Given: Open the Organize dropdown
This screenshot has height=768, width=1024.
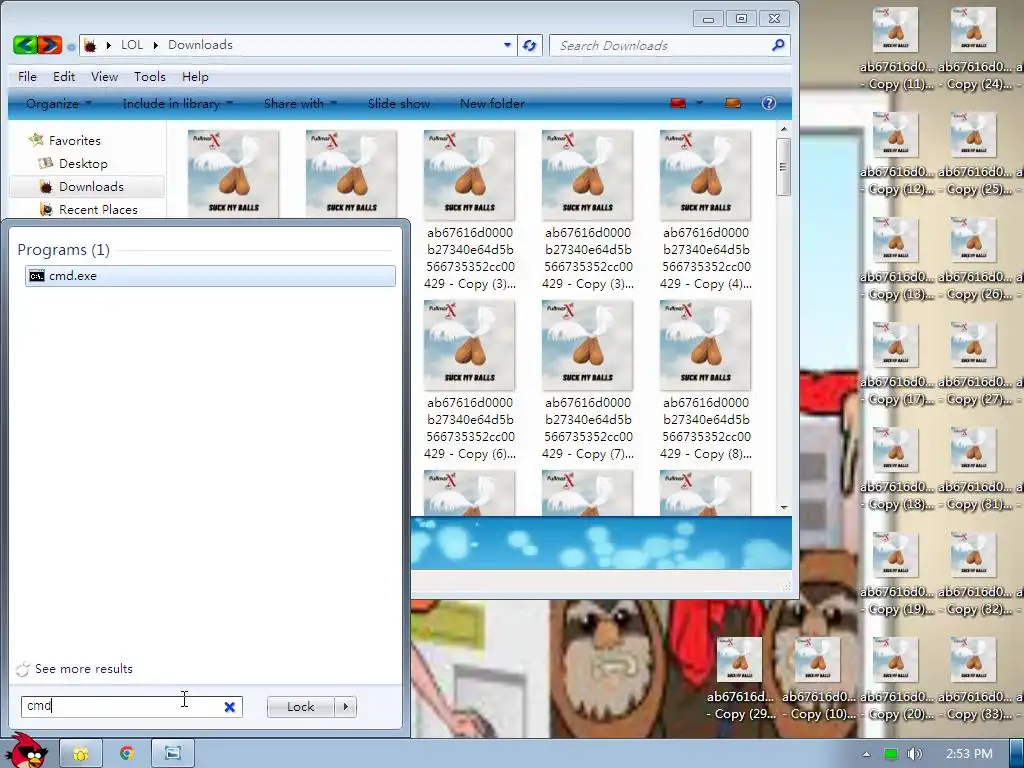Looking at the screenshot, I should (x=59, y=103).
